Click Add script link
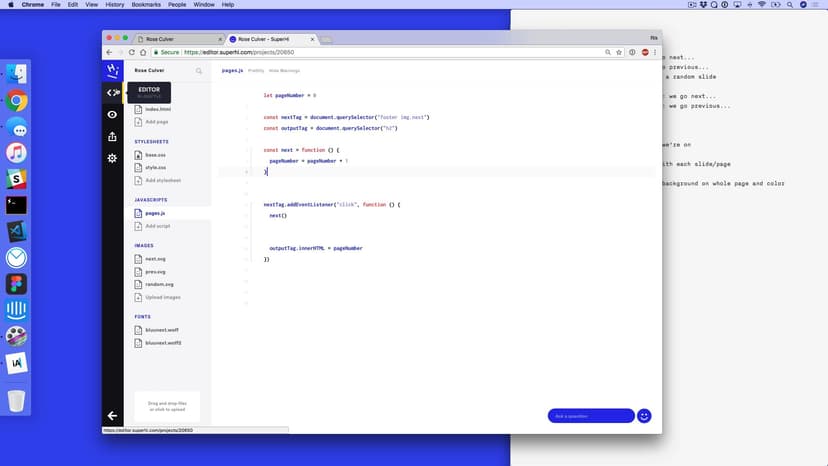This screenshot has width=828, height=466. 157,226
